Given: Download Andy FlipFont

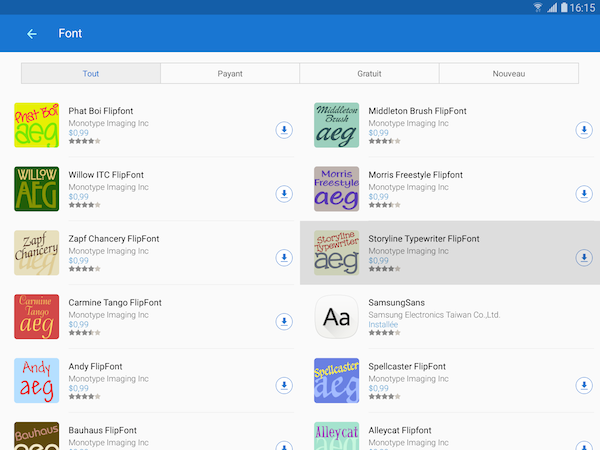Looking at the screenshot, I should click(x=284, y=385).
